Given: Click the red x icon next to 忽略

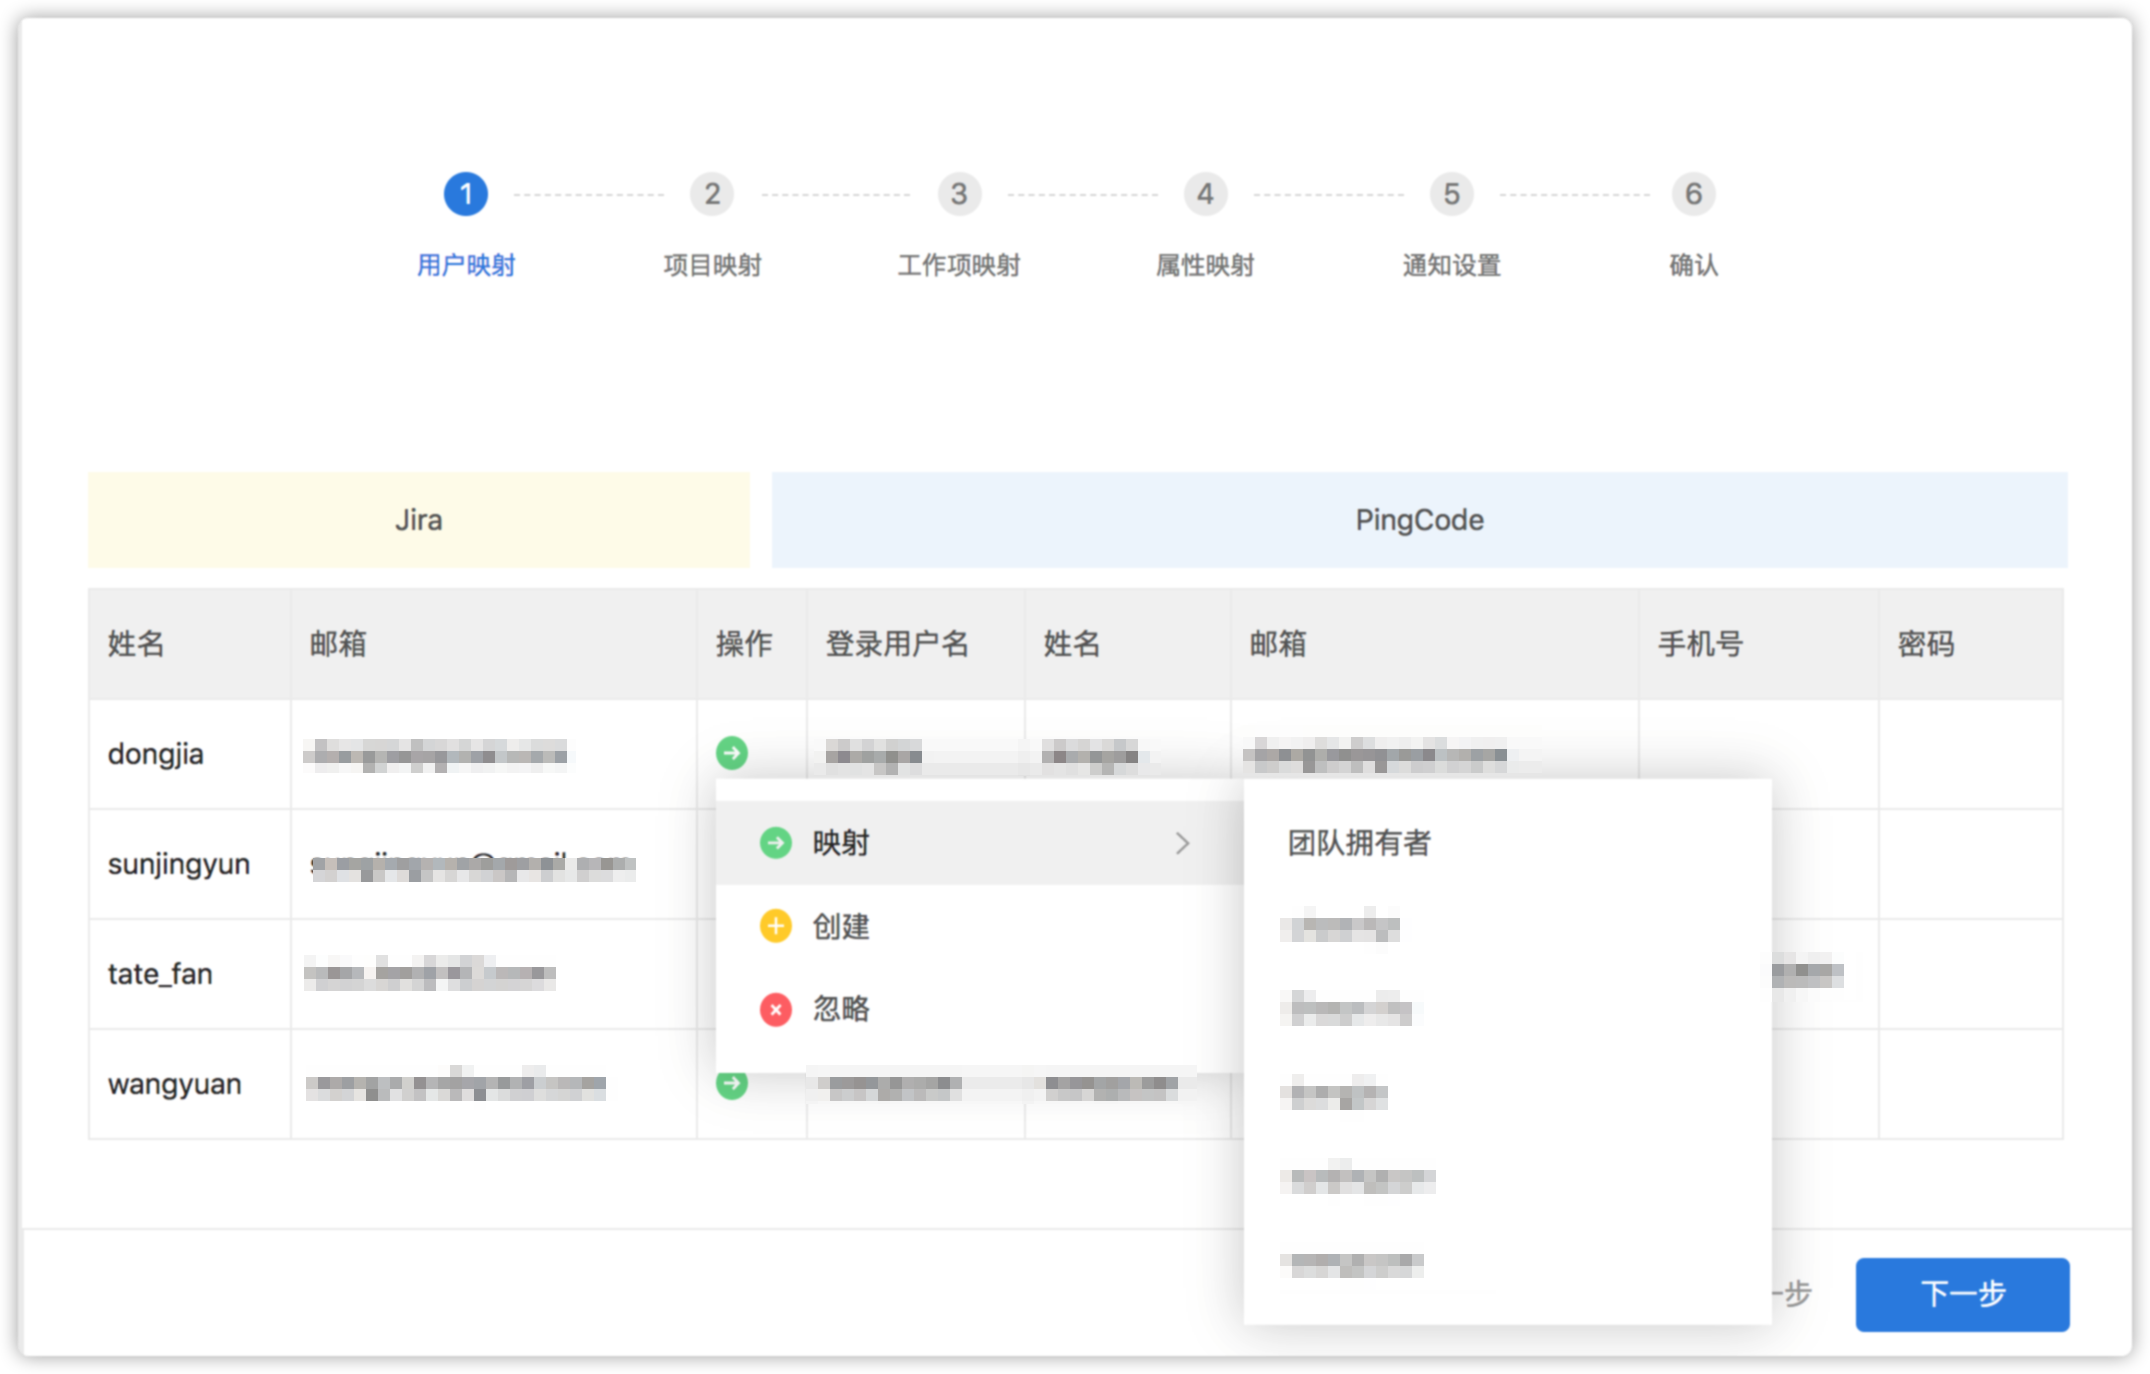Looking at the screenshot, I should click(x=774, y=1010).
